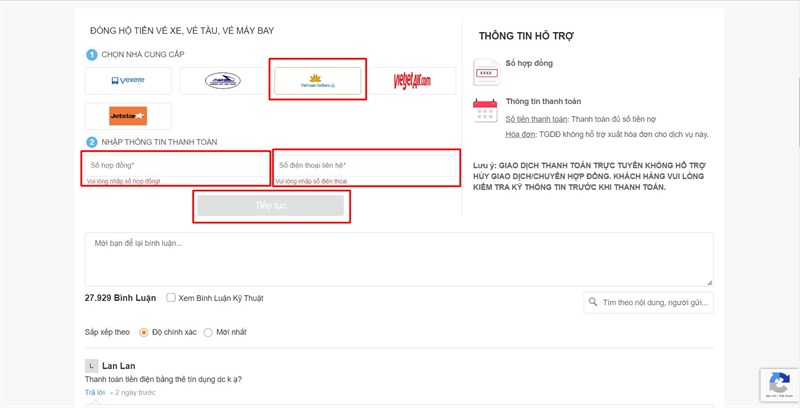800x408 pixels.
Task: Click the Số điện thoại liên hệ field
Action: click(366, 165)
